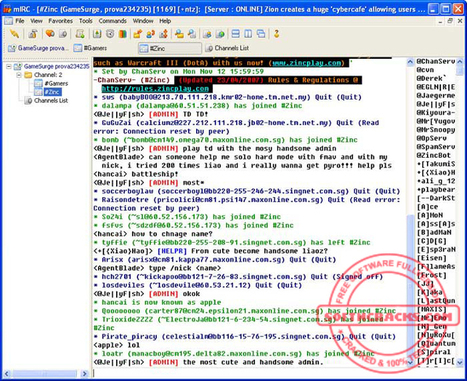This screenshot has height=381, width=467.
Task: Click chat scrollbar up arrow
Action: [410, 62]
